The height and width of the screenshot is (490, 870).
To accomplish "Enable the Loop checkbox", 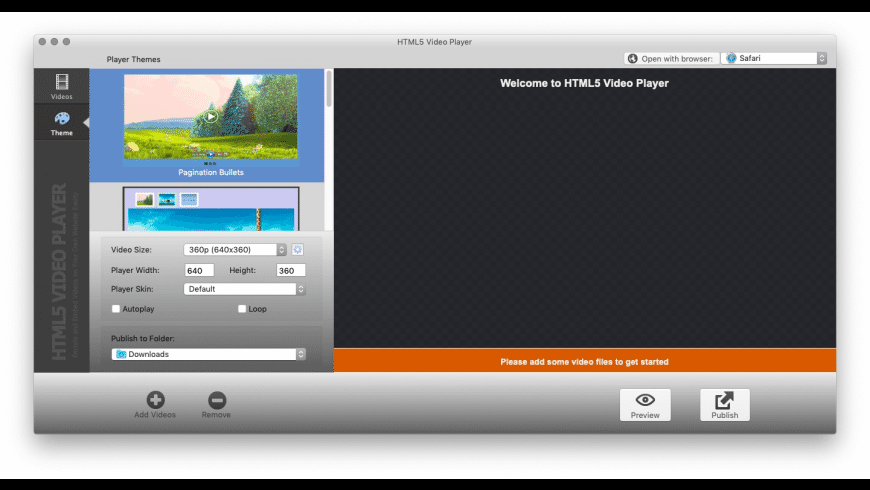I will [242, 309].
